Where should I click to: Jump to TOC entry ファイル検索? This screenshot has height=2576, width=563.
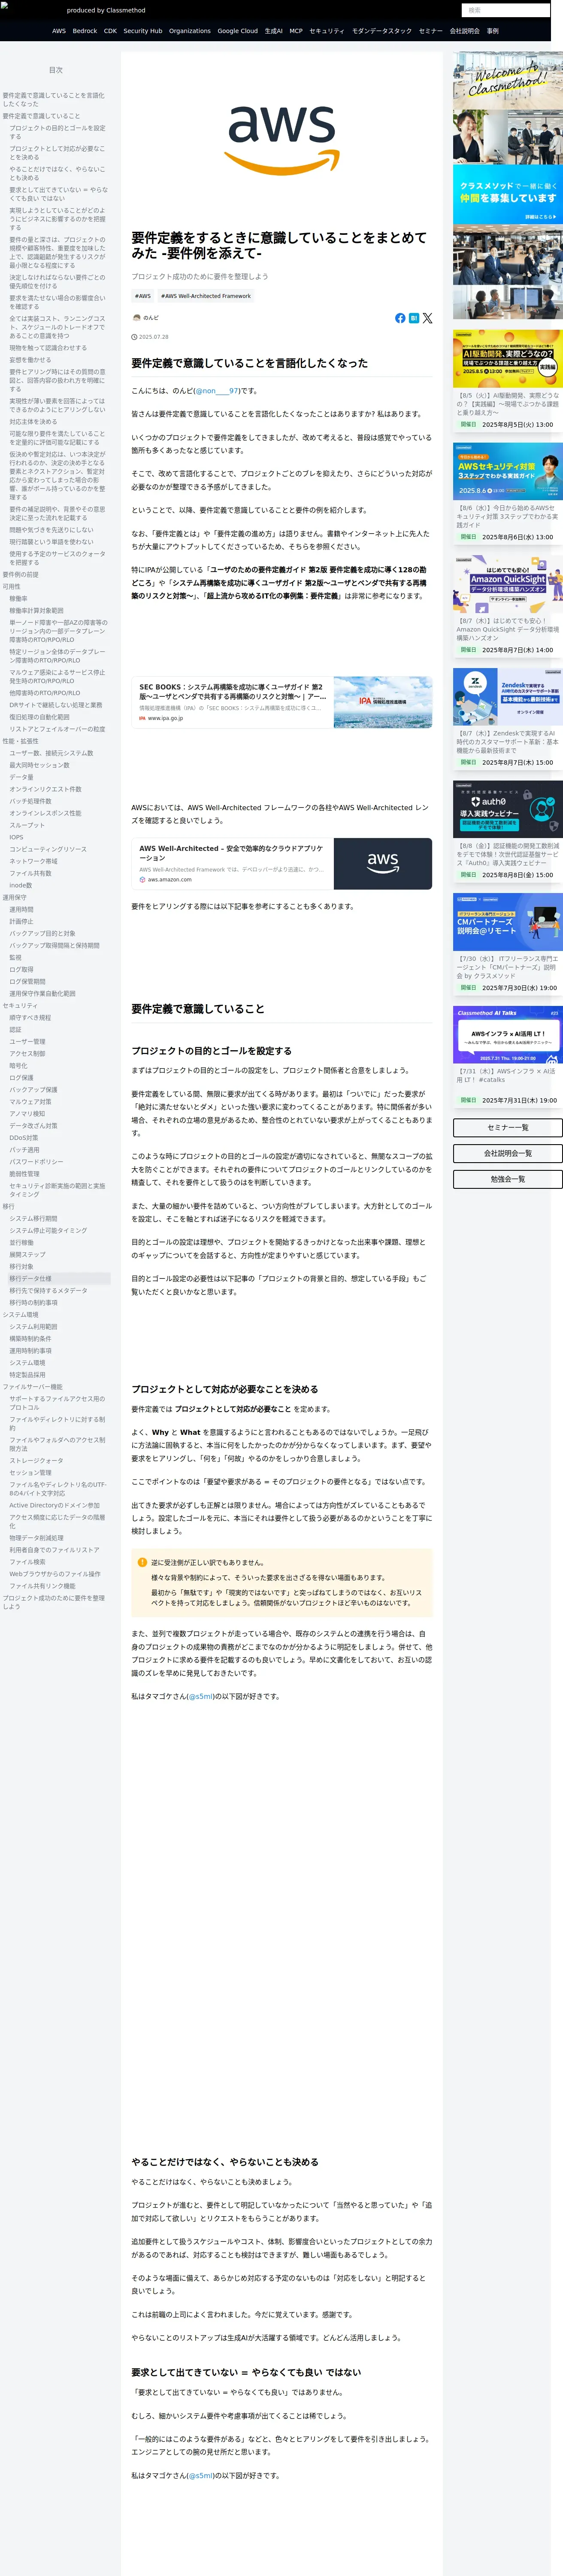click(27, 1561)
